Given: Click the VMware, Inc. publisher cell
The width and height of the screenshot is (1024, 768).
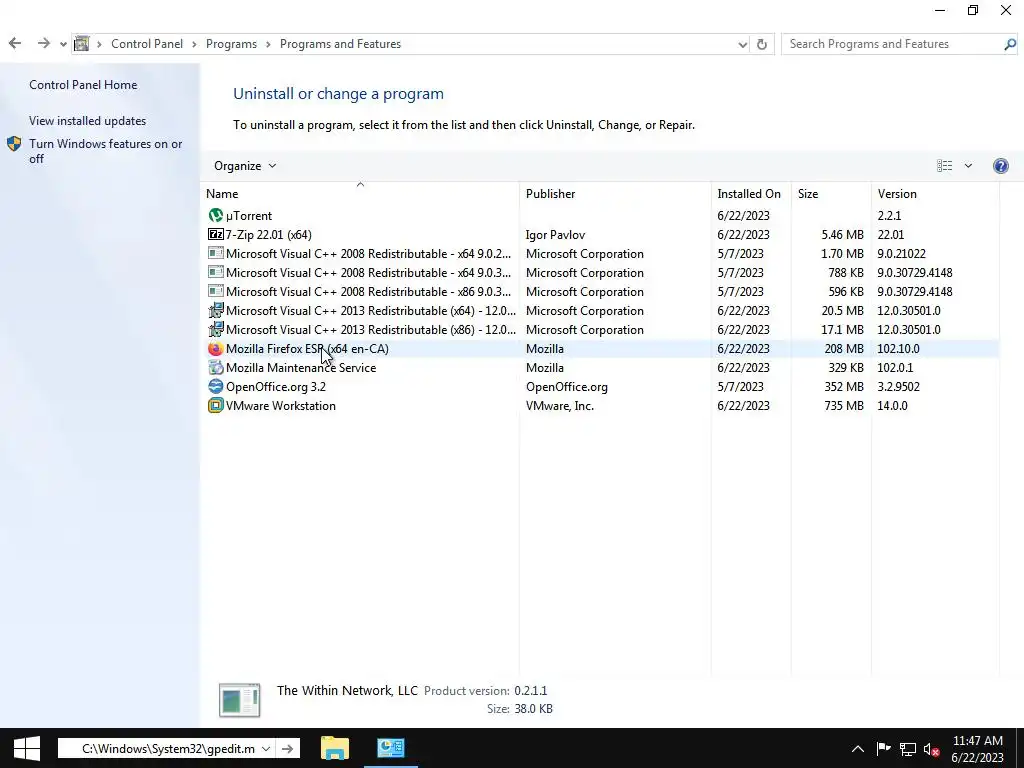Looking at the screenshot, I should [560, 406].
